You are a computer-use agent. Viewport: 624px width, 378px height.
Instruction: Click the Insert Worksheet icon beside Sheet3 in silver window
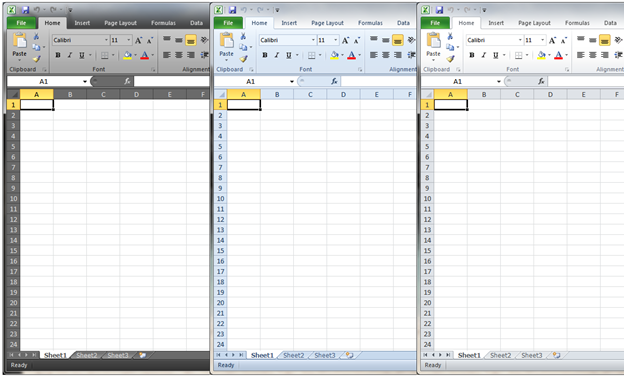coord(556,355)
